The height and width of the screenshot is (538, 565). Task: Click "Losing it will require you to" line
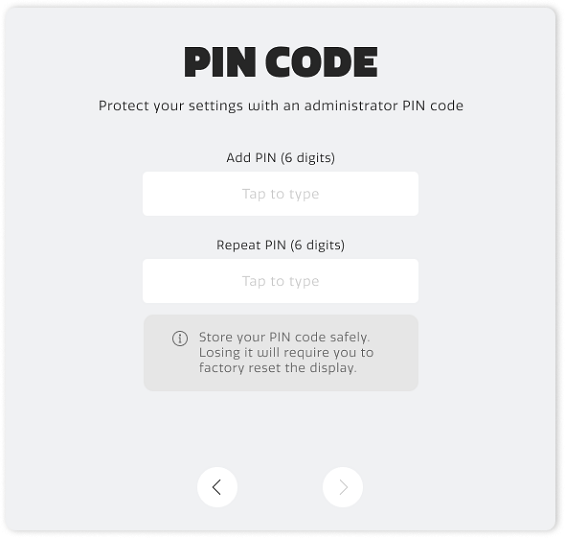point(286,352)
